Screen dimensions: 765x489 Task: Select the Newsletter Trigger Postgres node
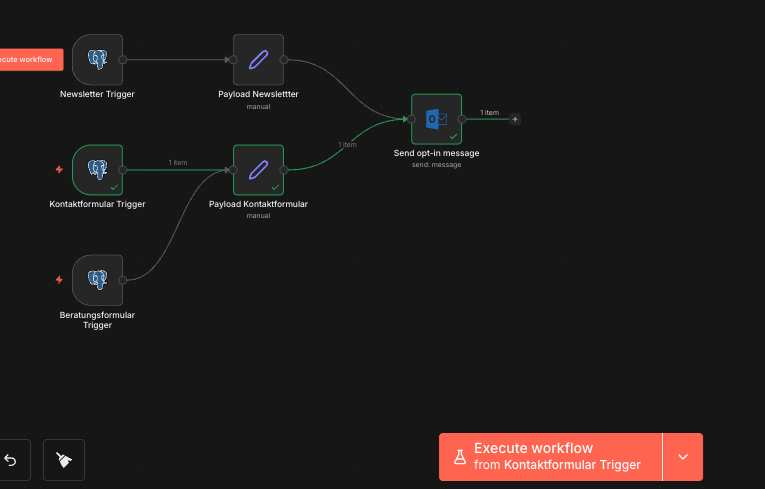pyautogui.click(x=98, y=60)
